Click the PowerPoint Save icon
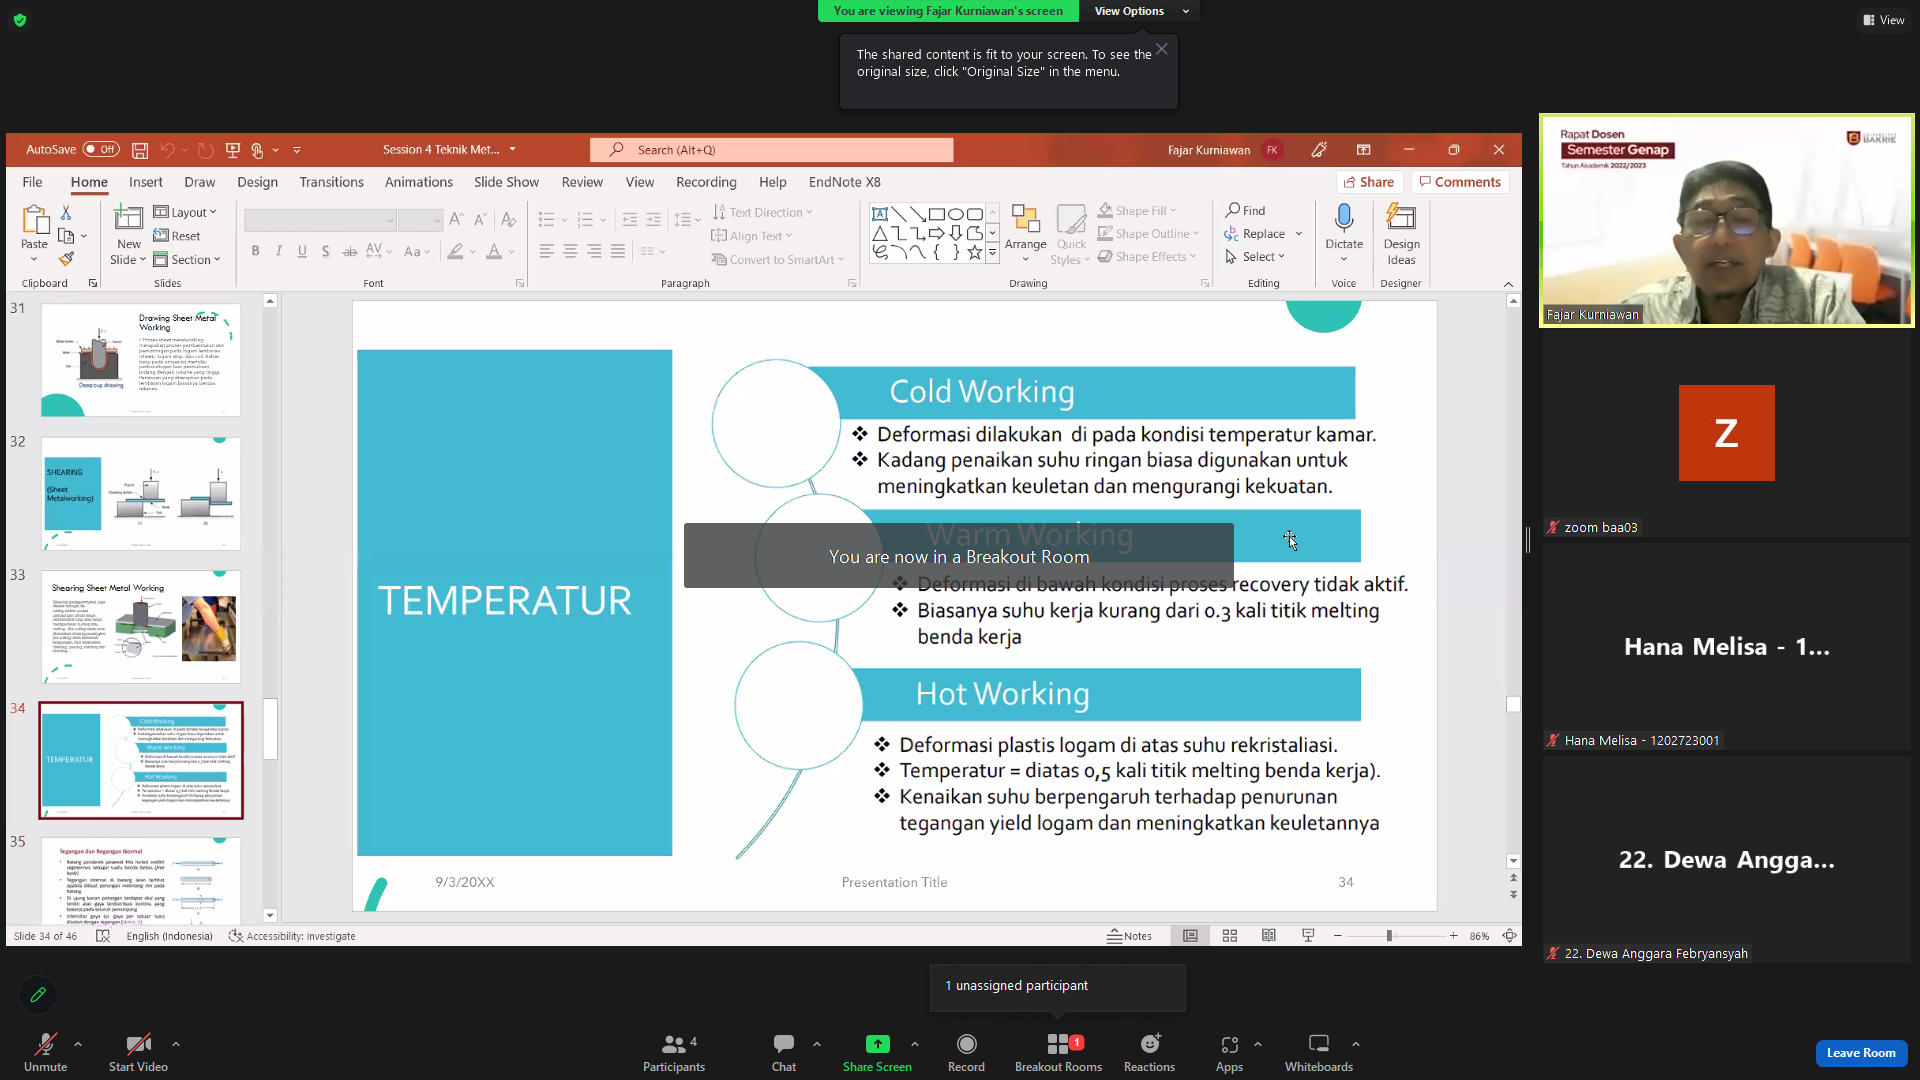This screenshot has height=1080, width=1920. coord(140,150)
